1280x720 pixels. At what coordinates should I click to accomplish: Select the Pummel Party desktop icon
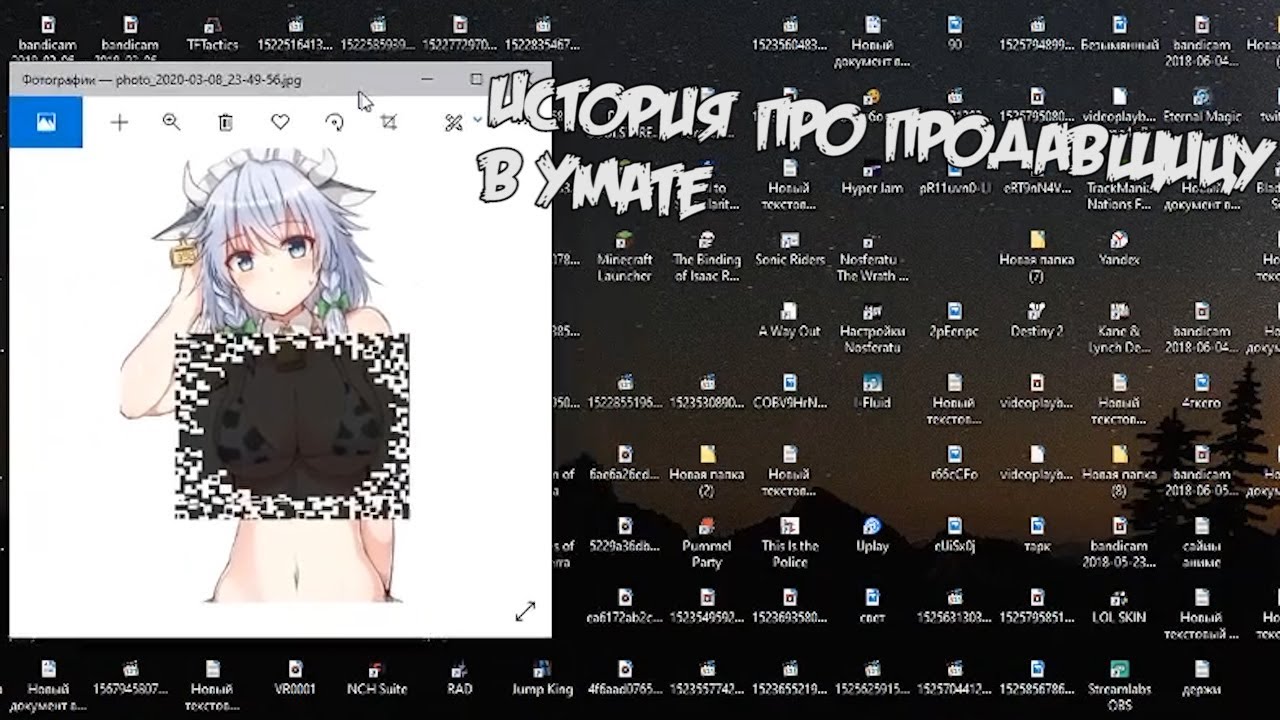[707, 543]
